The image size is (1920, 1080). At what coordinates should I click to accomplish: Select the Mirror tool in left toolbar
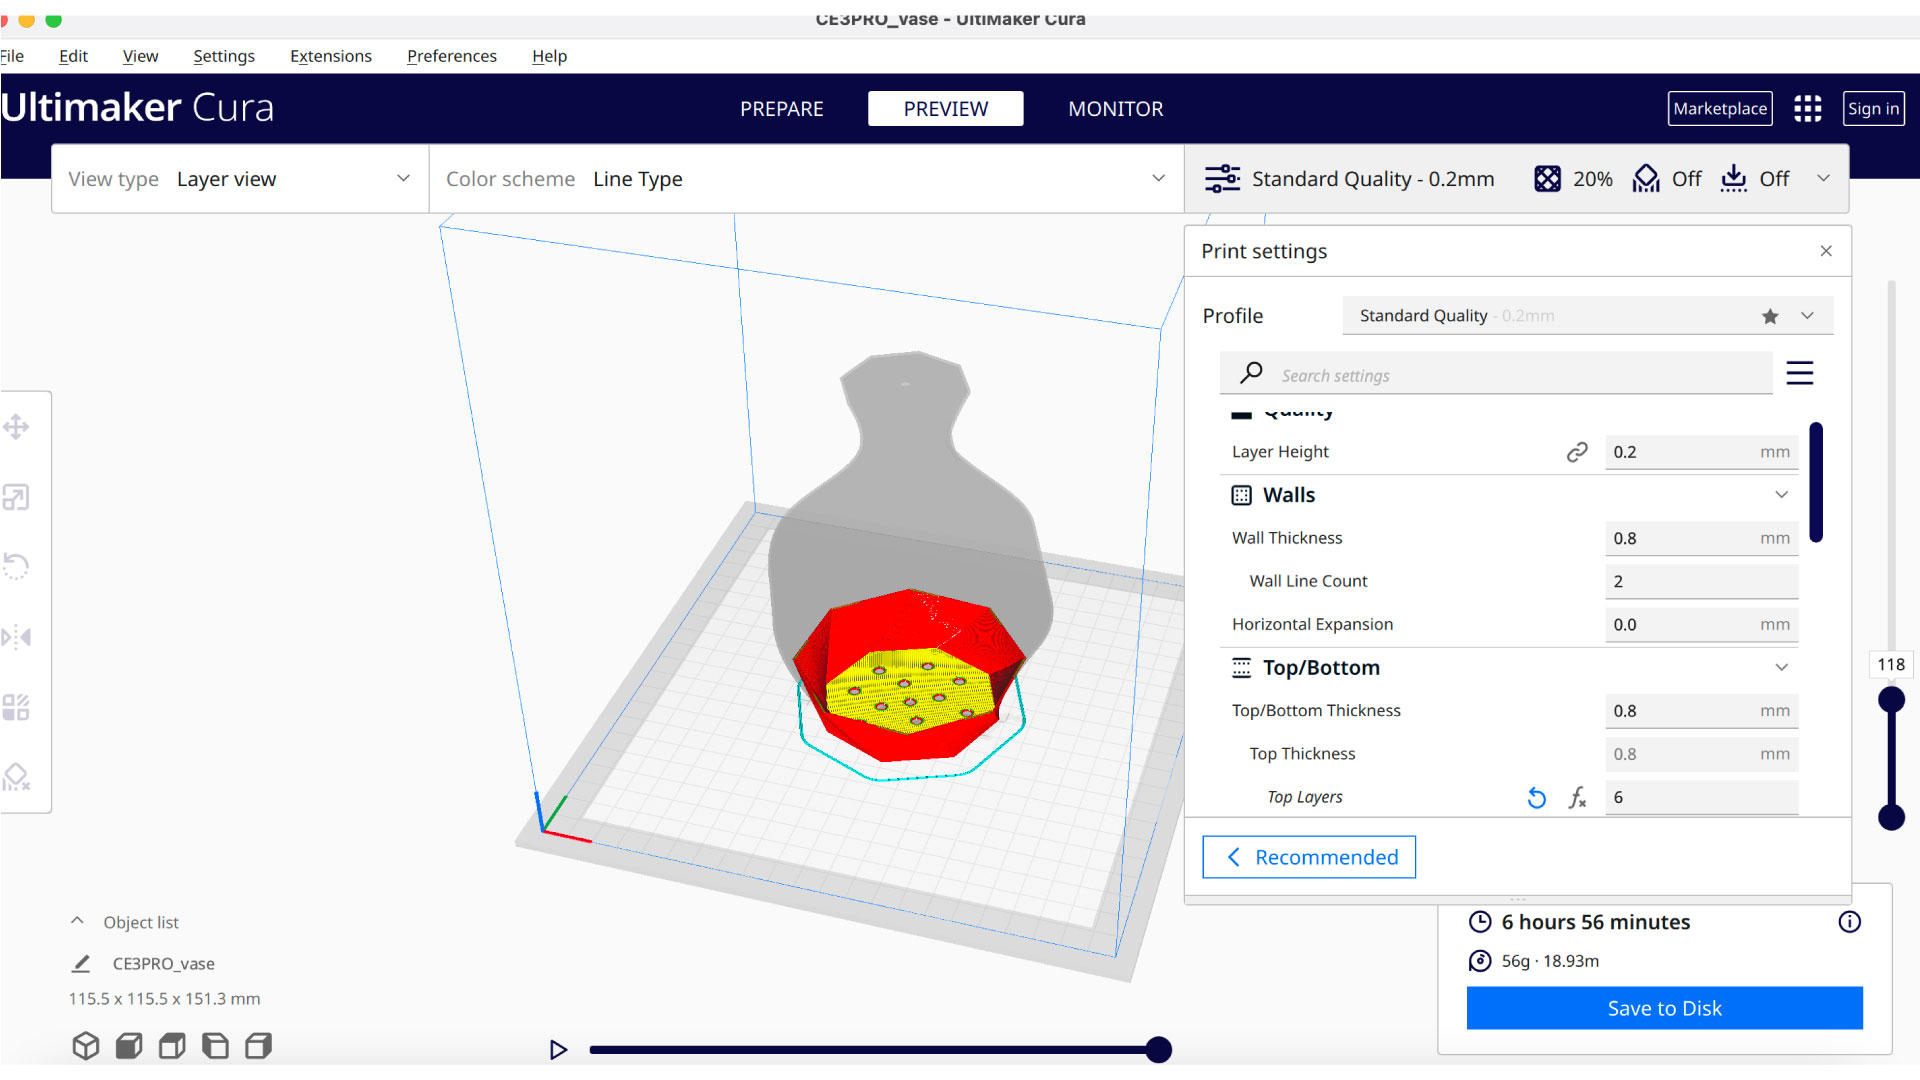pyautogui.click(x=16, y=637)
